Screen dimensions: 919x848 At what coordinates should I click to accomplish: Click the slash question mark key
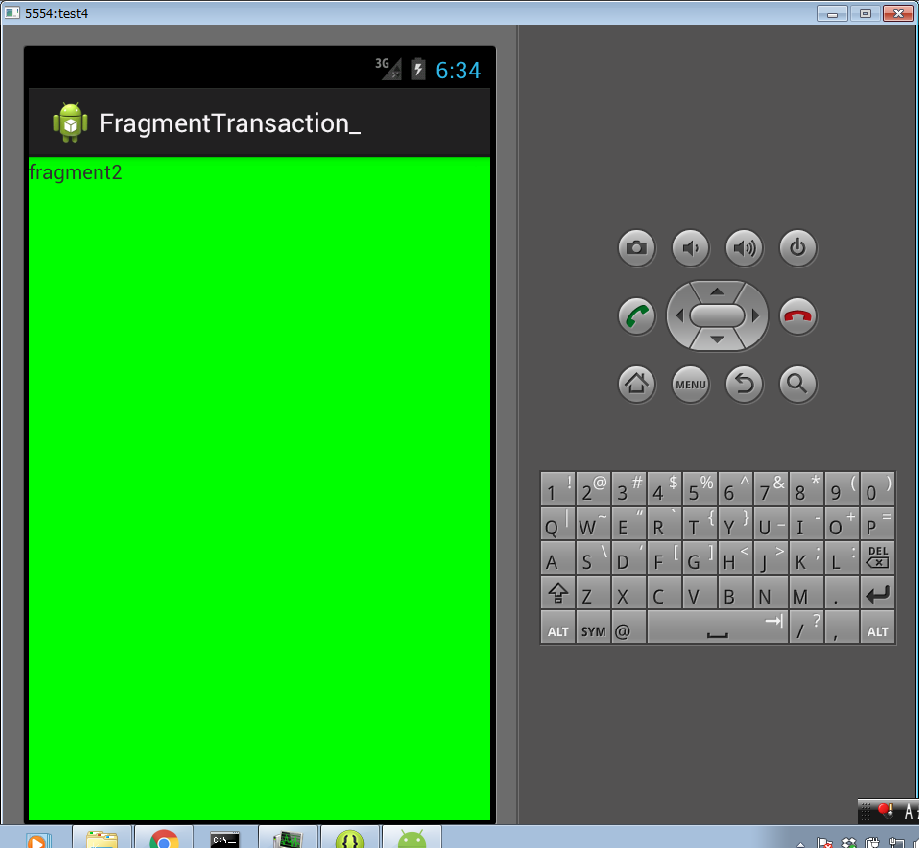[806, 627]
